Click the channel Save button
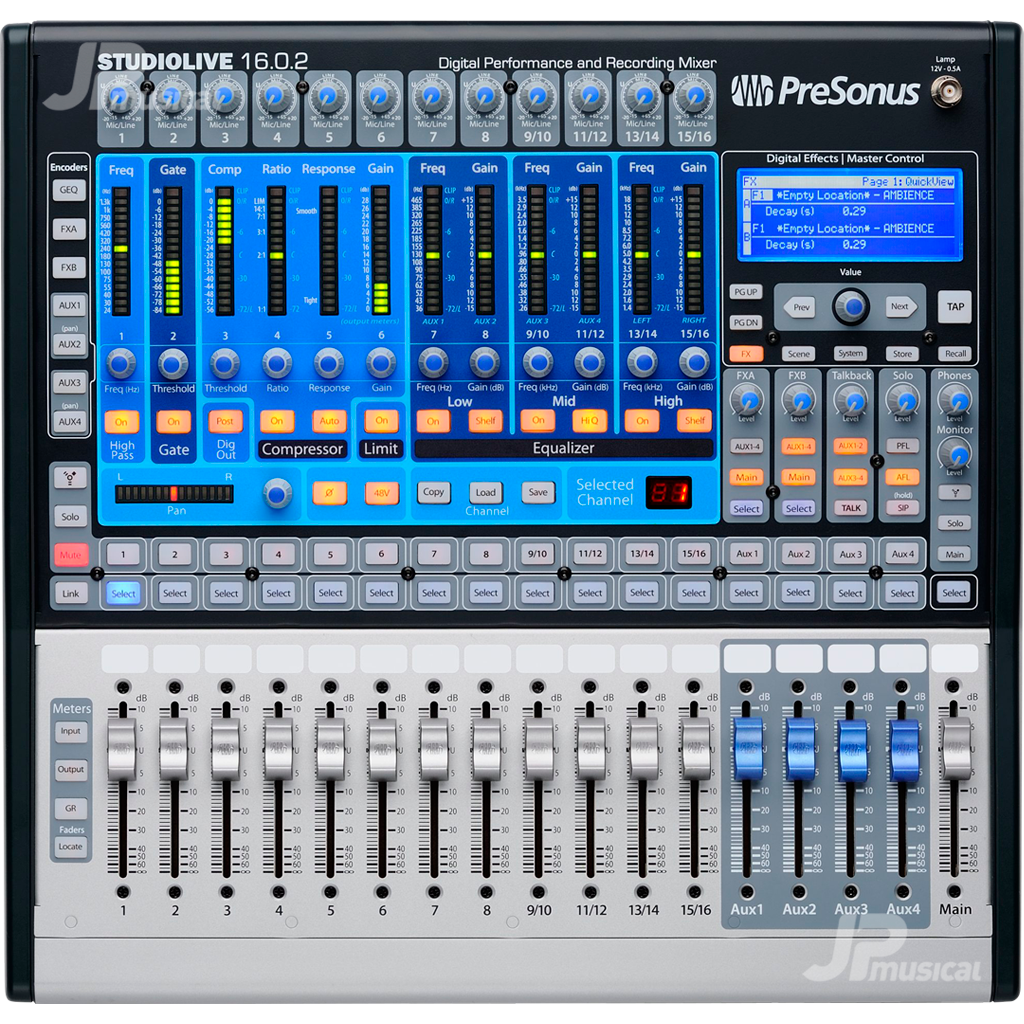1024x1024 pixels. click(x=537, y=492)
